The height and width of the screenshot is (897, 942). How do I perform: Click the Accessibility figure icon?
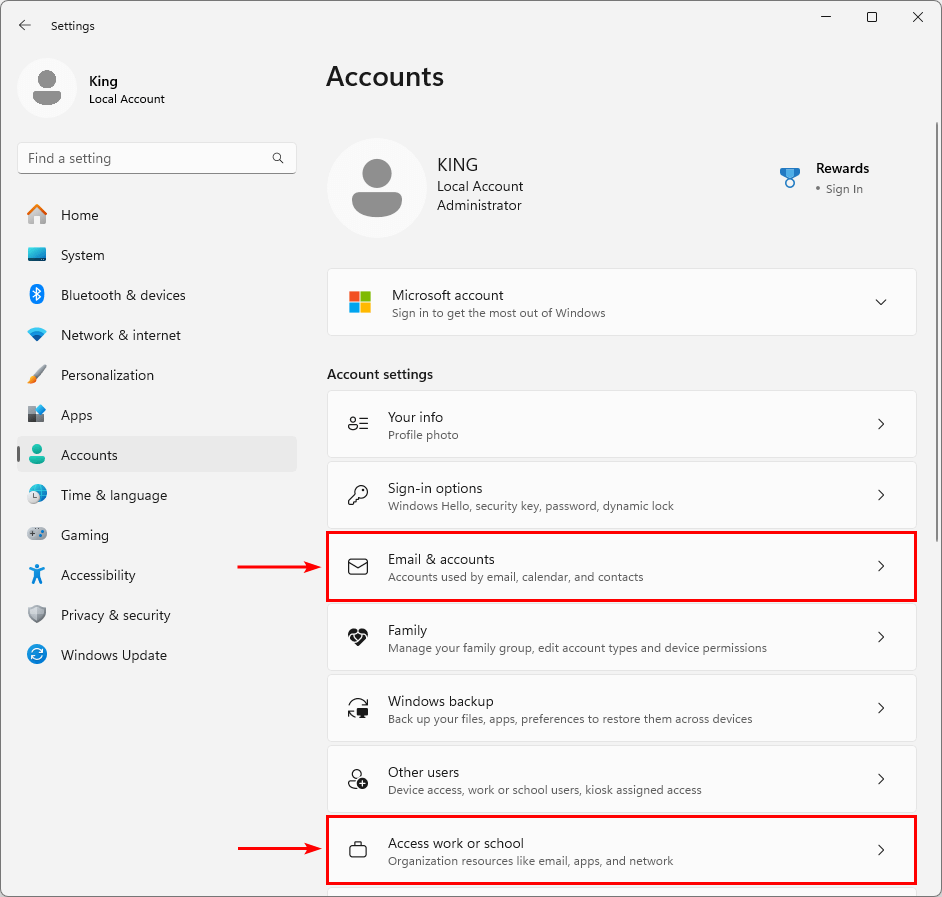point(37,575)
